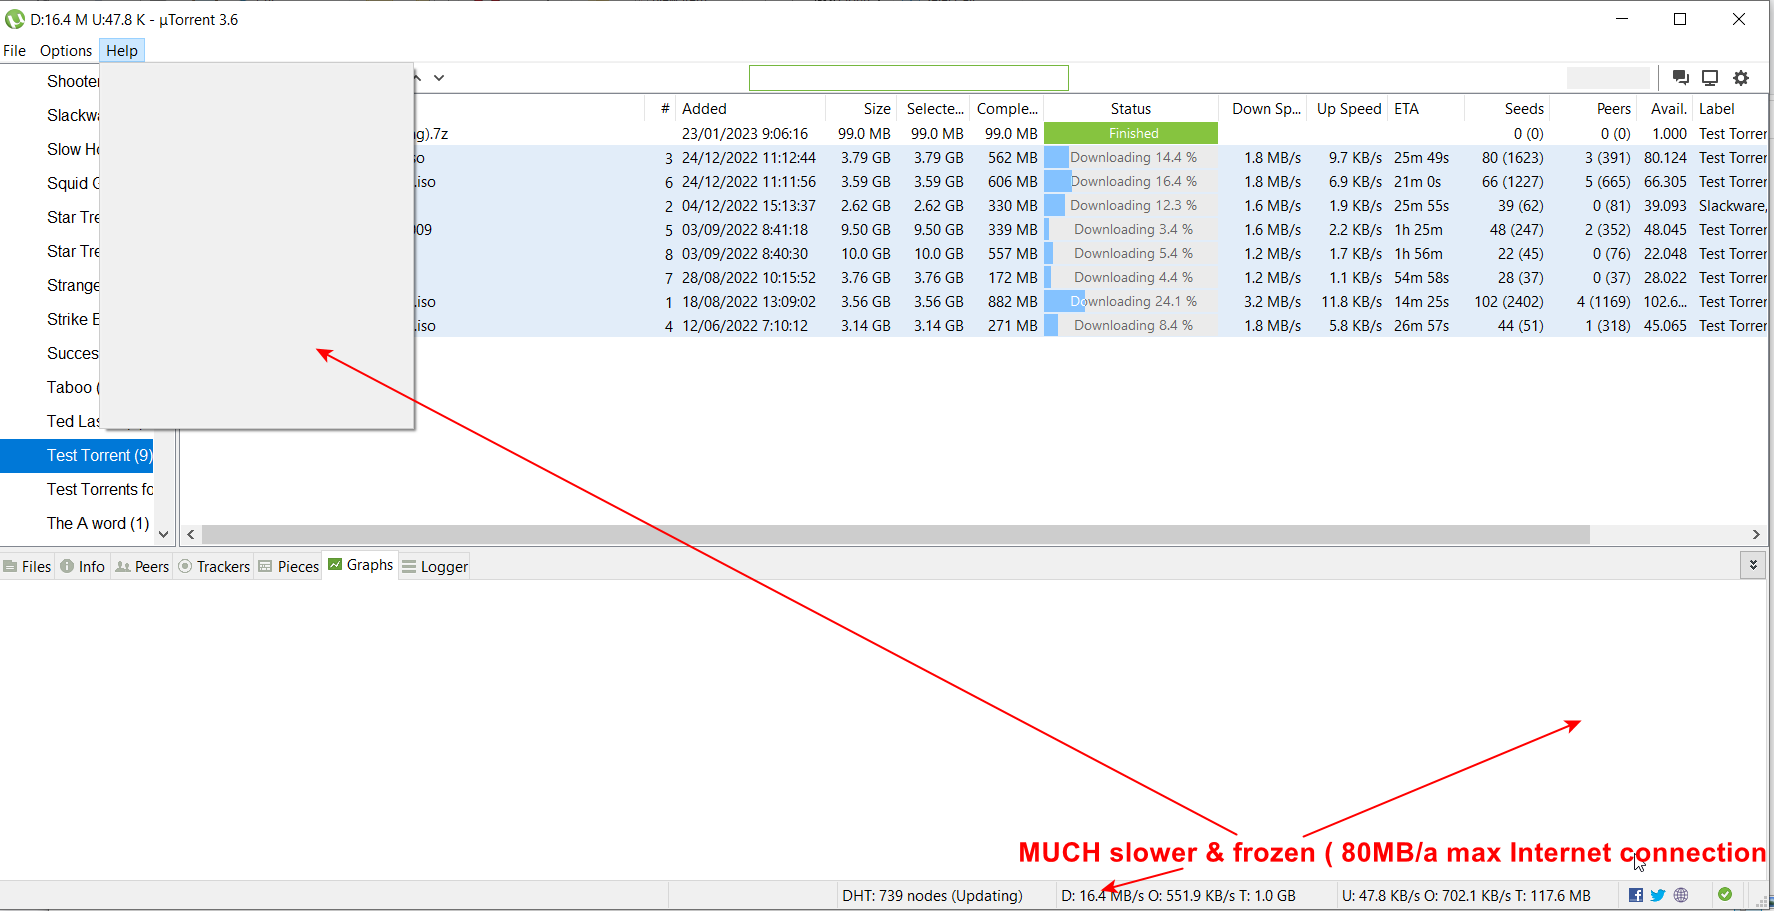Screen dimensions: 1774x911
Task: Open the Options menu
Action: [x=66, y=50]
